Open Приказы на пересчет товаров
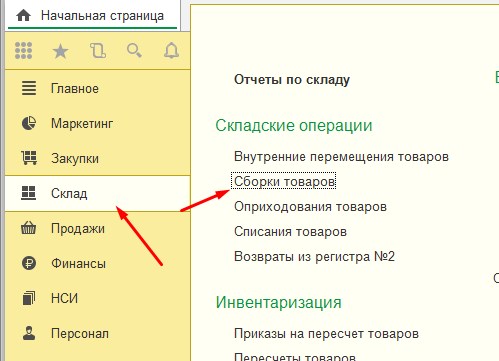This screenshot has width=499, height=361. point(326,333)
